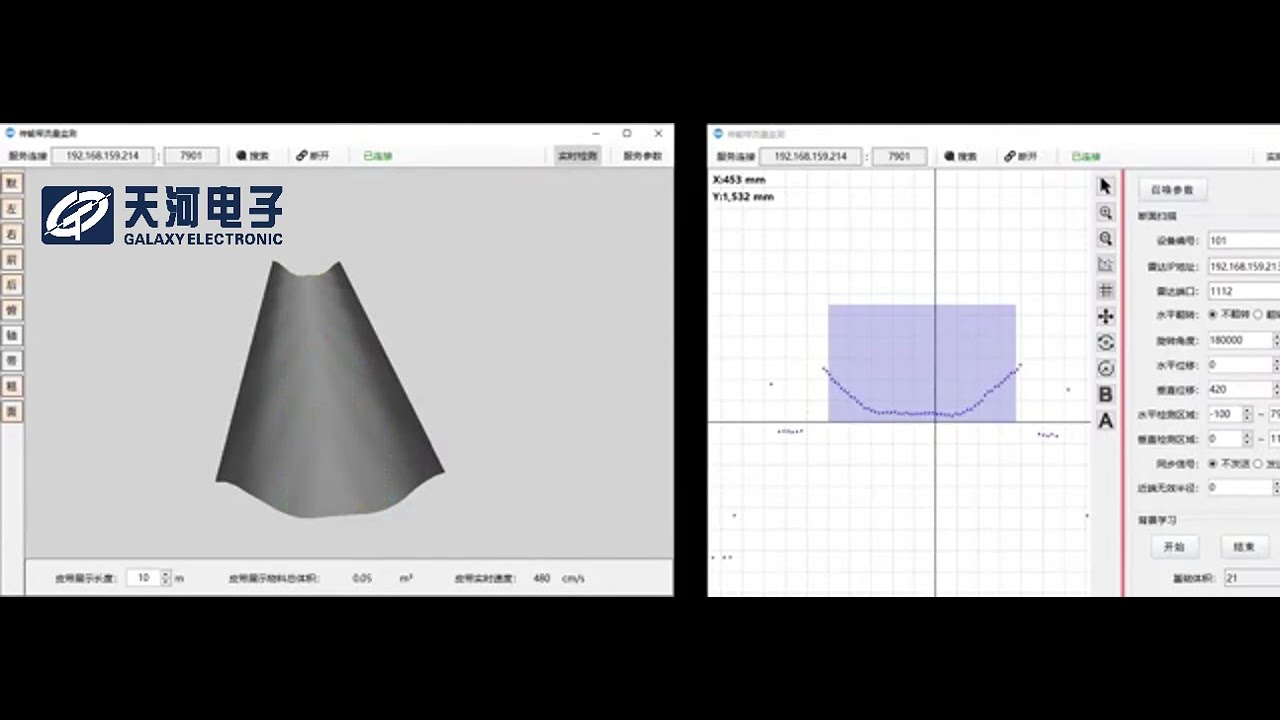Click 搜索 search icon in left window
Viewport: 1280px width, 720px height.
(x=241, y=156)
